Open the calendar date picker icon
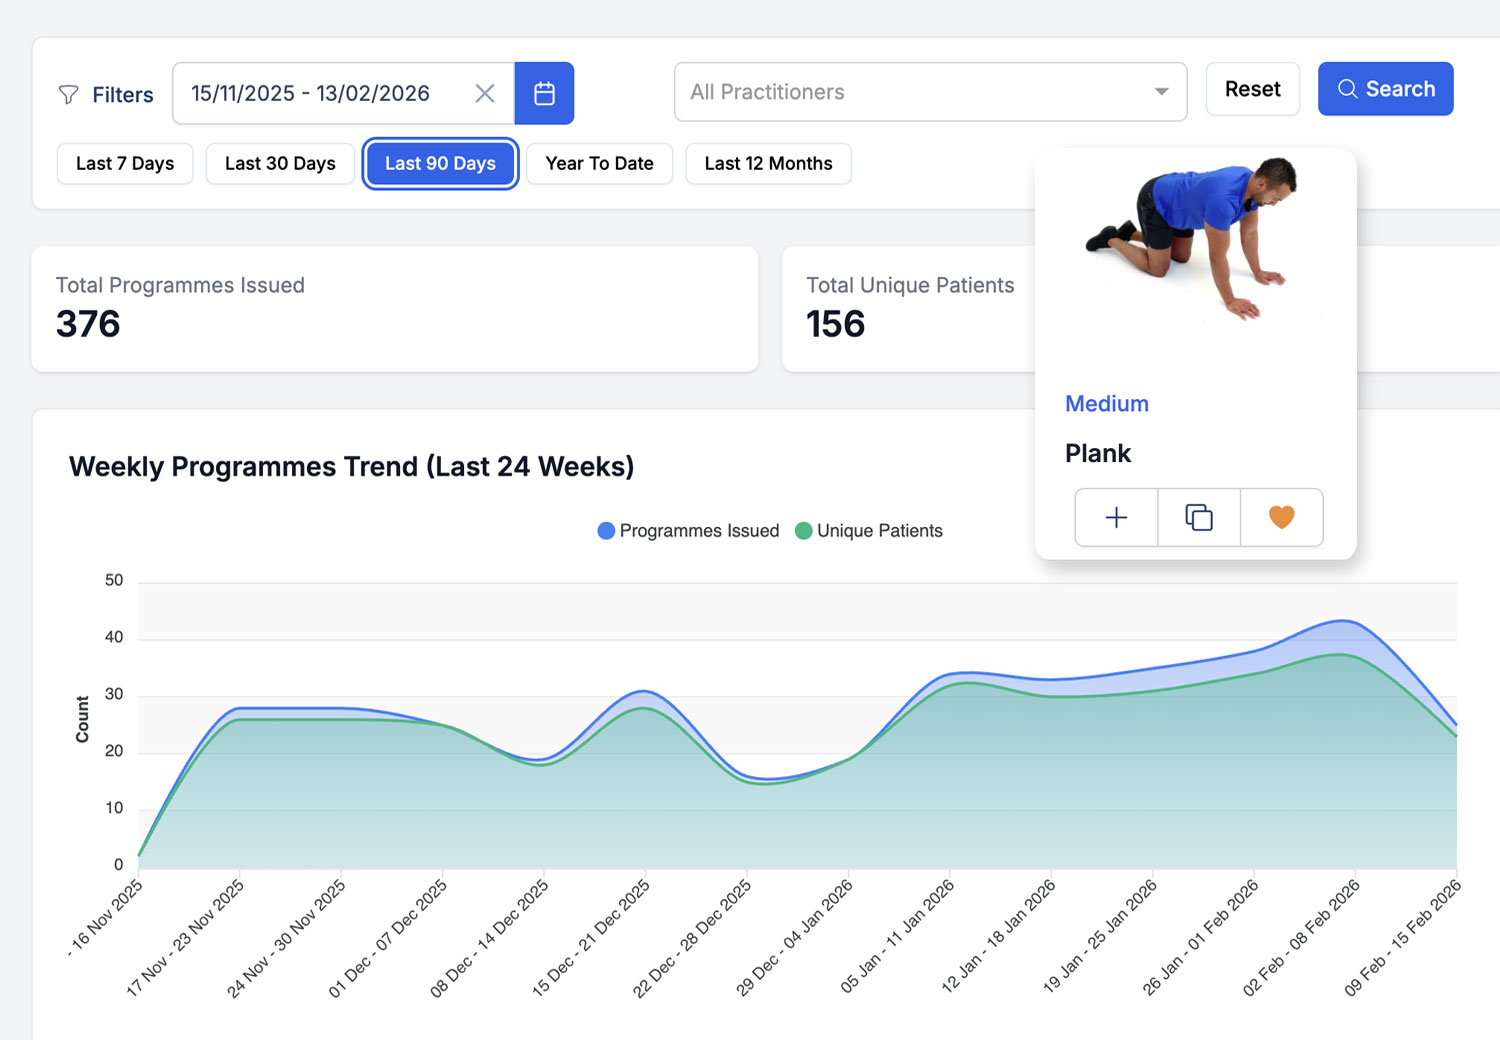 coord(544,93)
